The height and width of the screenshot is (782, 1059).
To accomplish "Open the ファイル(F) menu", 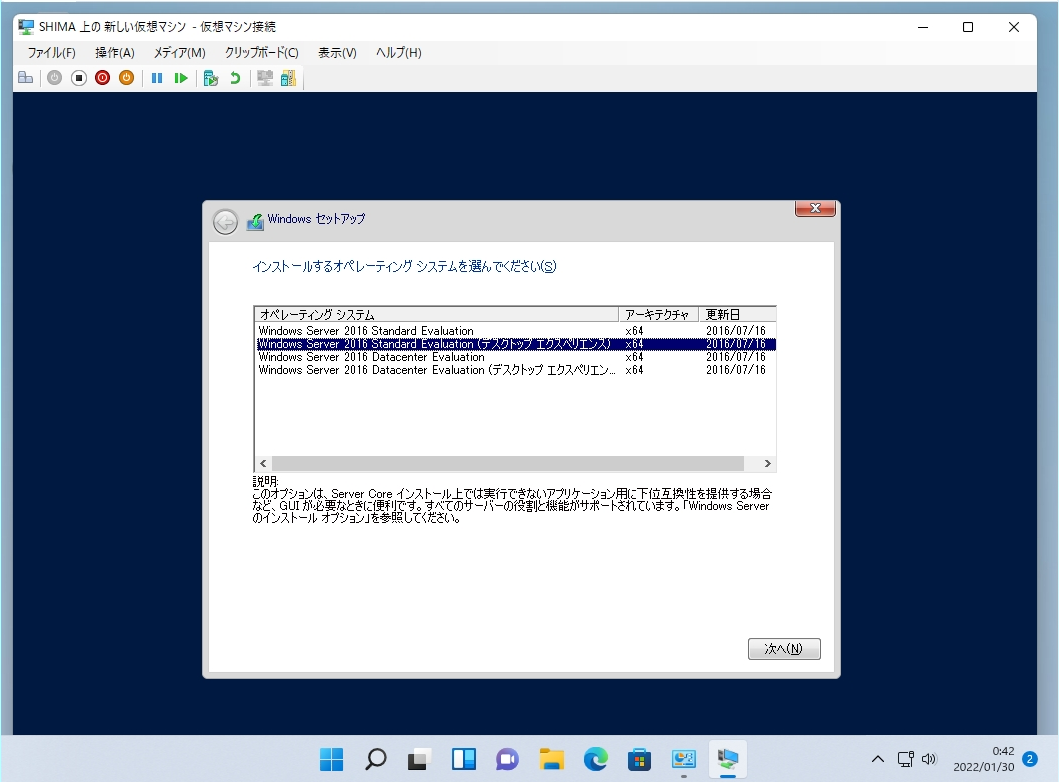I will click(x=51, y=53).
